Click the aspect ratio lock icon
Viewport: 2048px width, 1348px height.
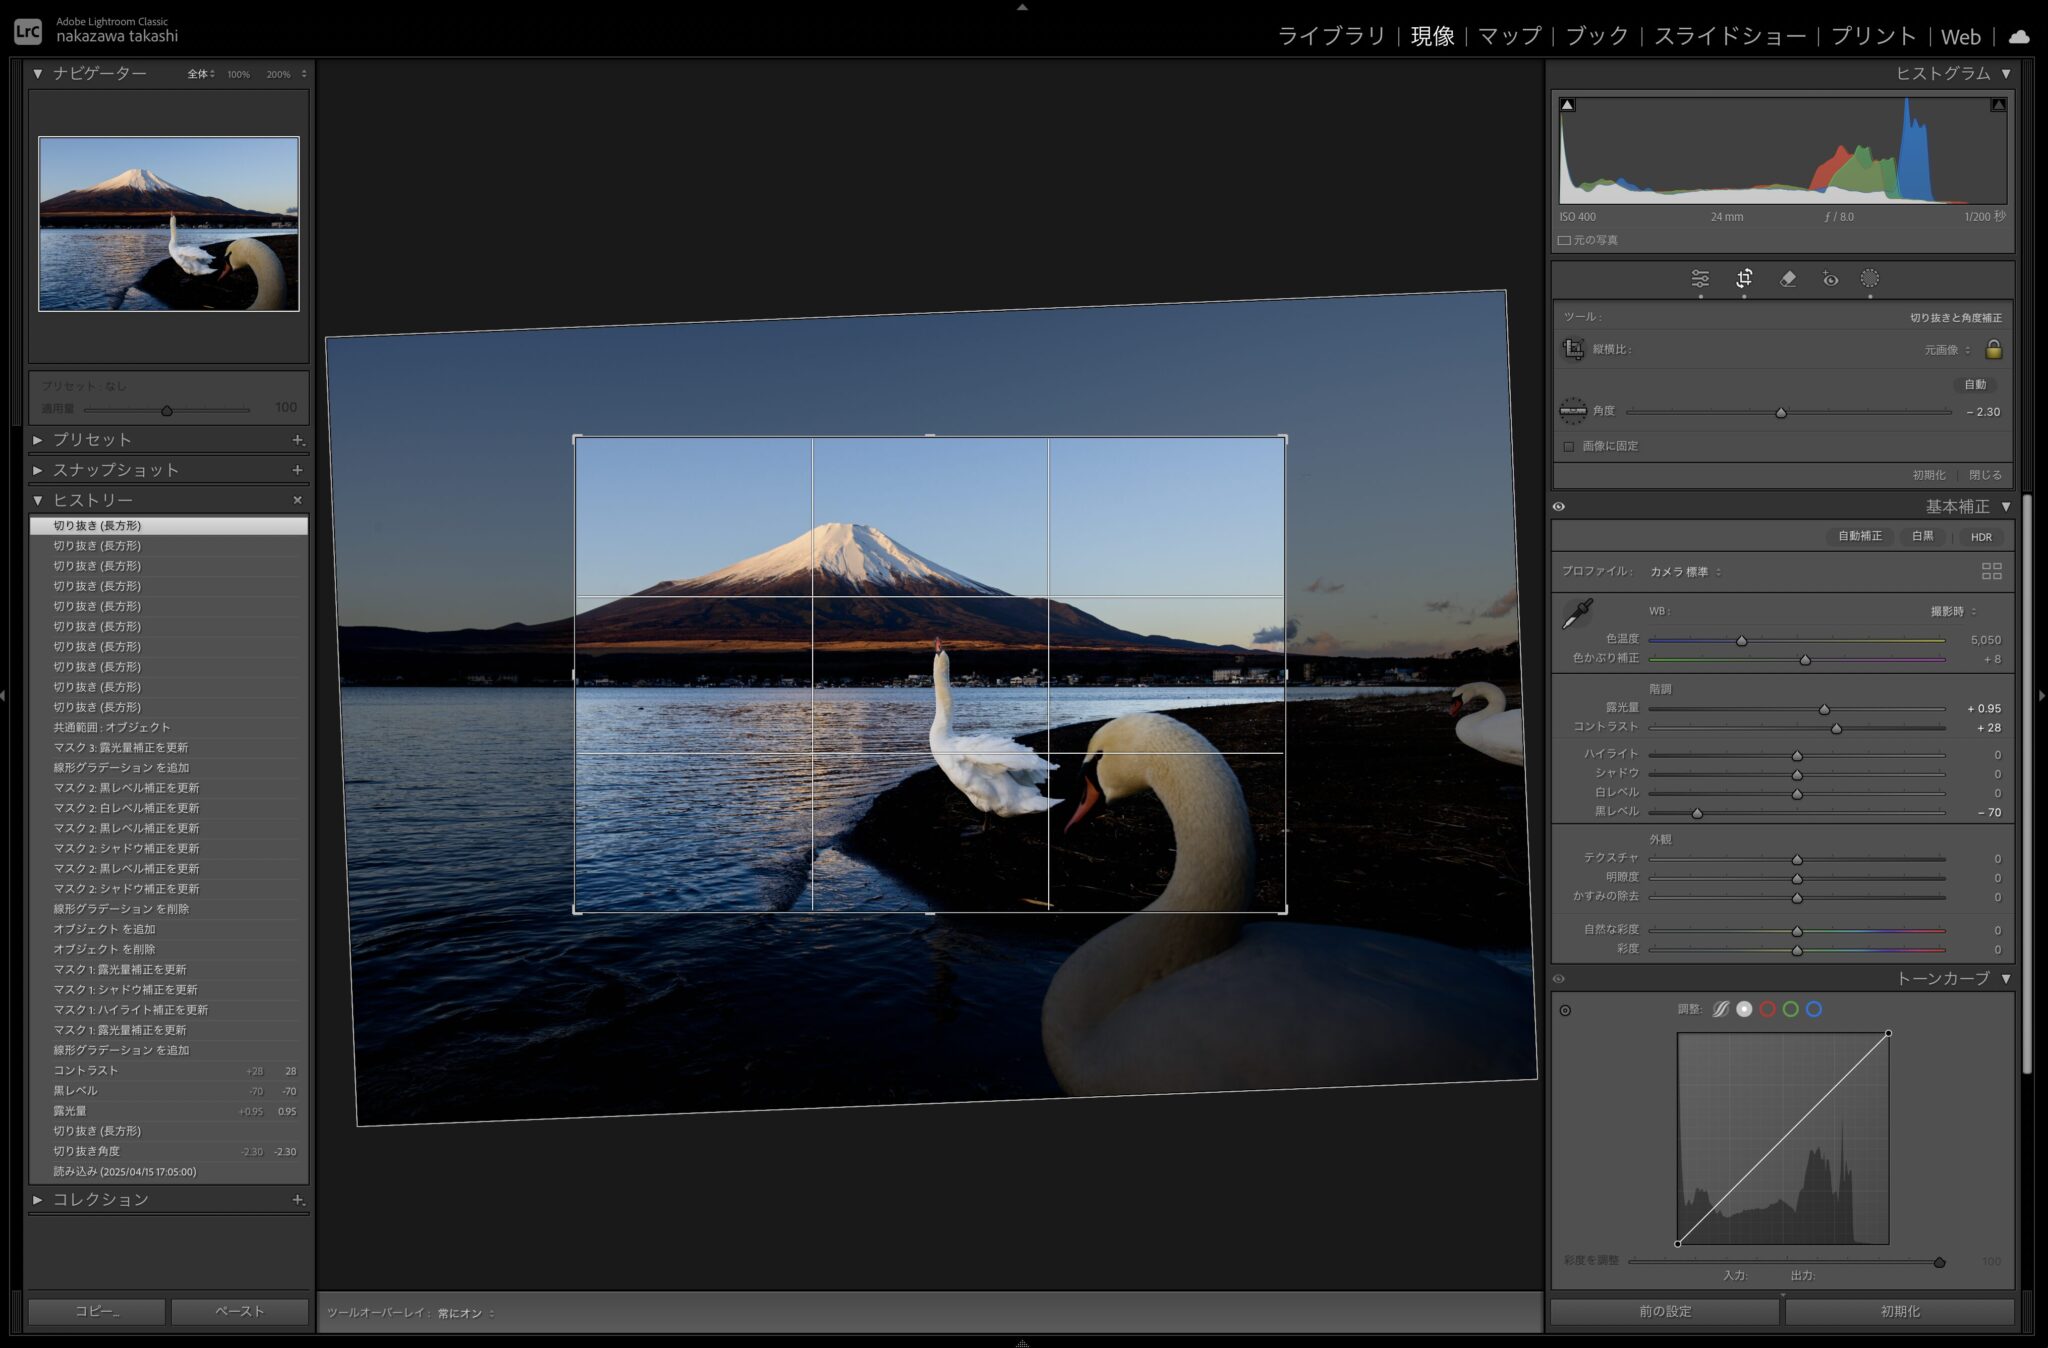pos(1993,349)
